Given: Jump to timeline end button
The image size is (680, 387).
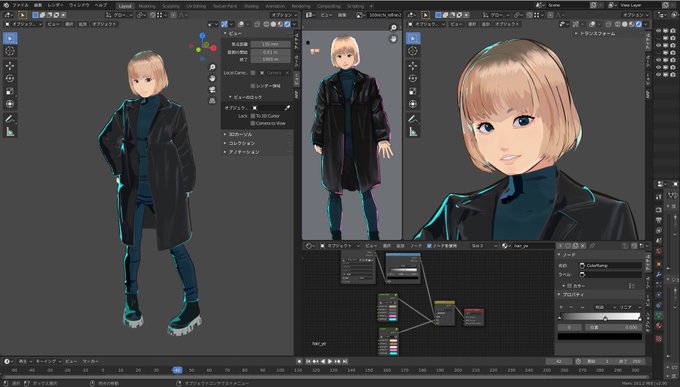Looking at the screenshot, I should [x=345, y=361].
